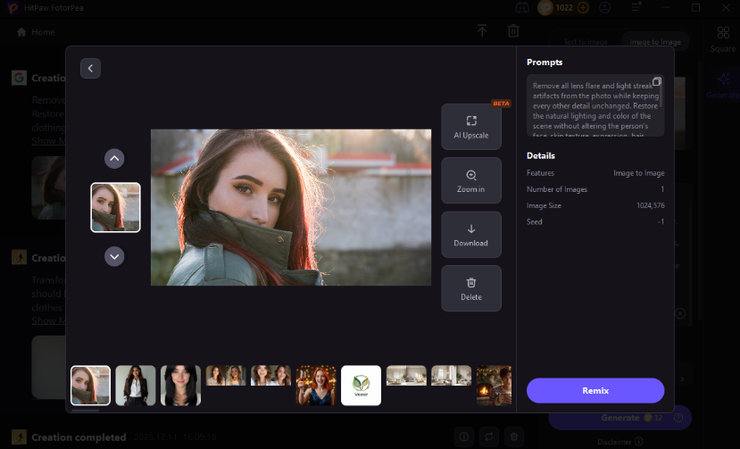Open AI Upscale tool

[471, 127]
